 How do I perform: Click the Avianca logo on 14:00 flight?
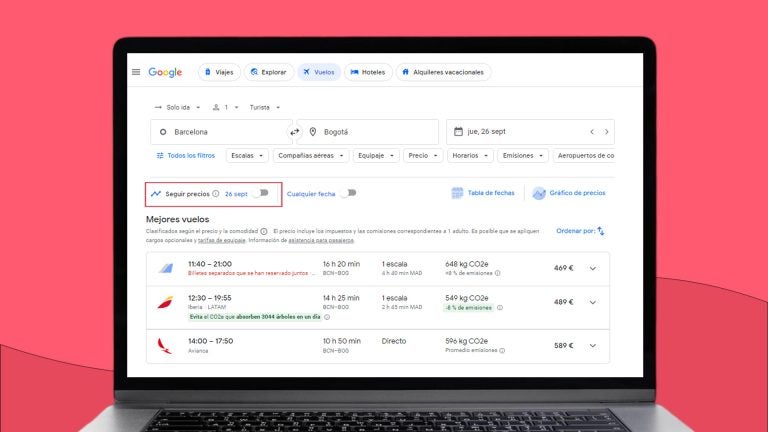(165, 346)
